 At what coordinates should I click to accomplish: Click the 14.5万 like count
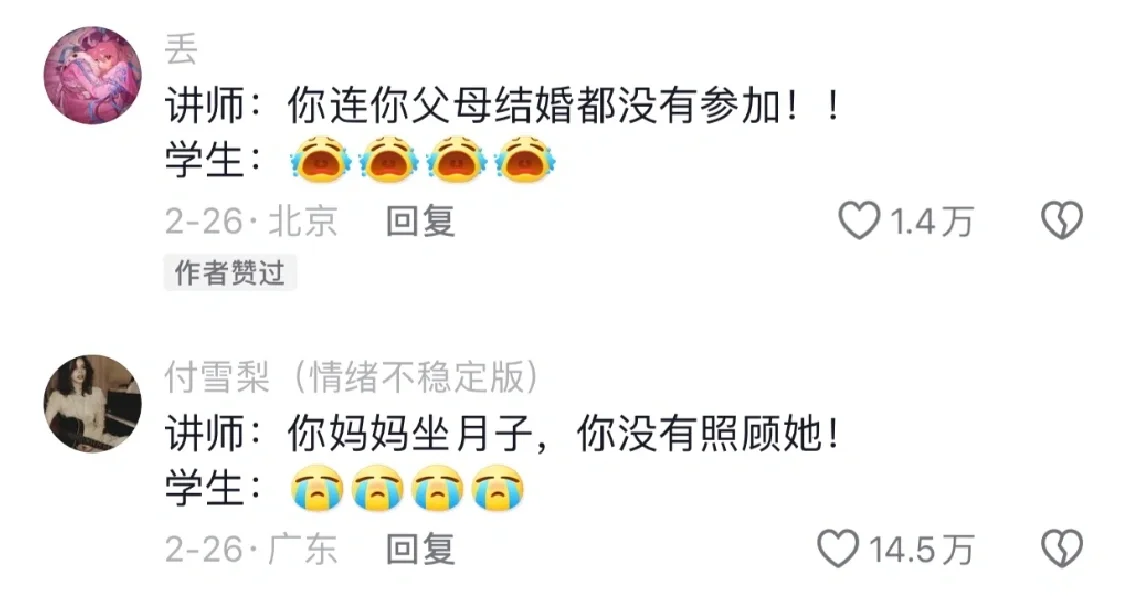point(922,550)
